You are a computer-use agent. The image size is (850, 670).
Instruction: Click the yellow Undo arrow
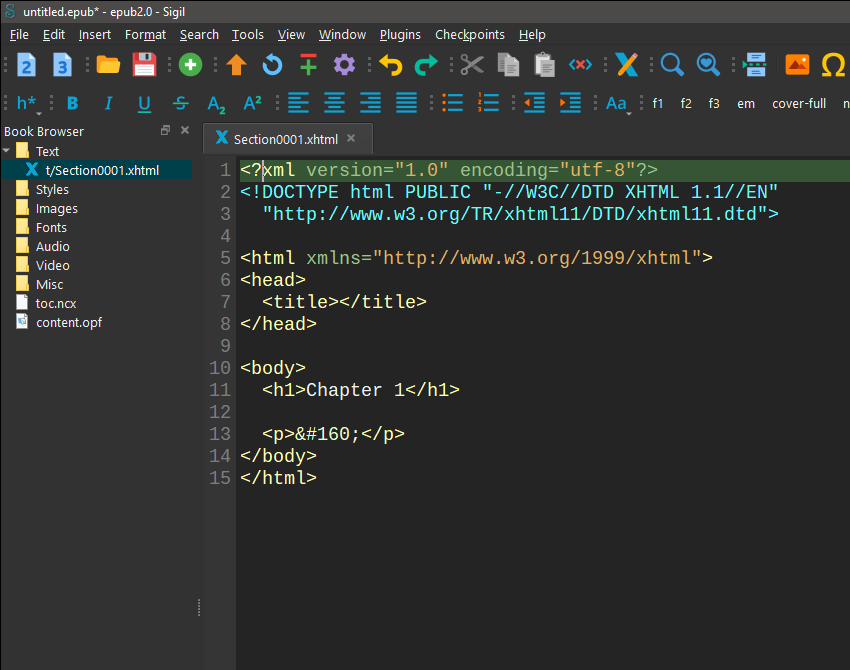coord(390,65)
